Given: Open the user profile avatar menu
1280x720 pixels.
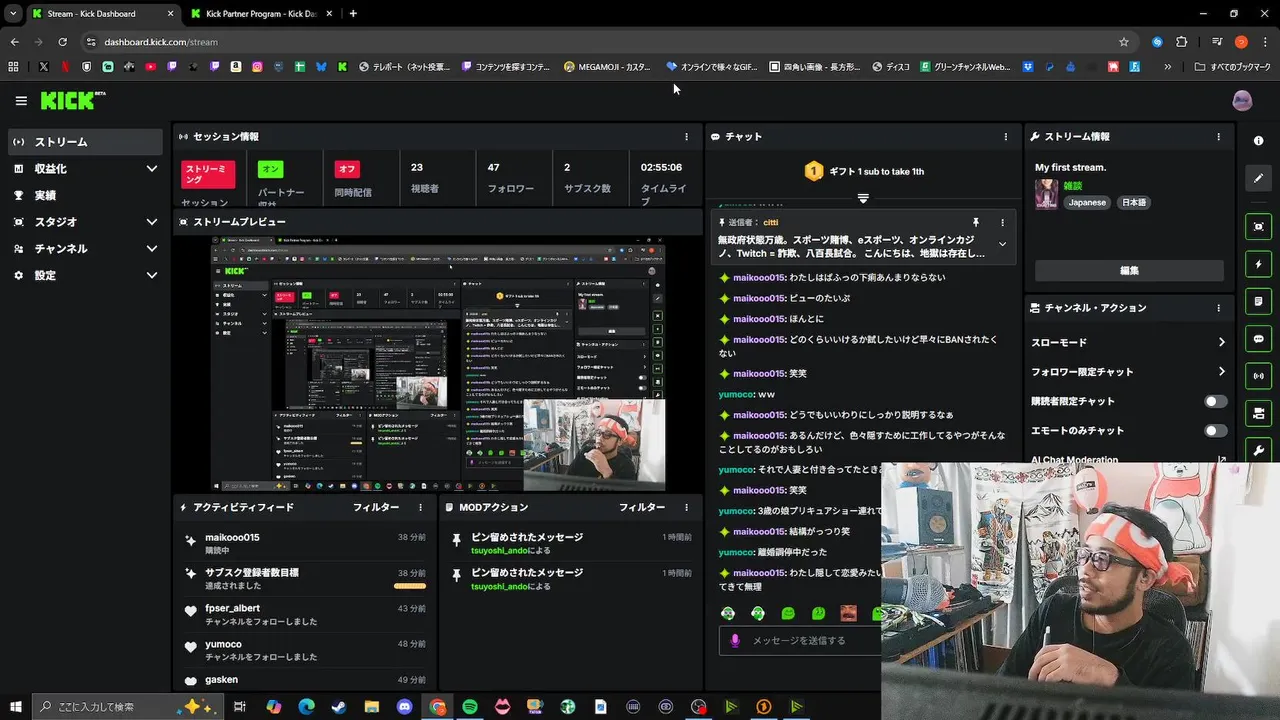Looking at the screenshot, I should [1242, 100].
